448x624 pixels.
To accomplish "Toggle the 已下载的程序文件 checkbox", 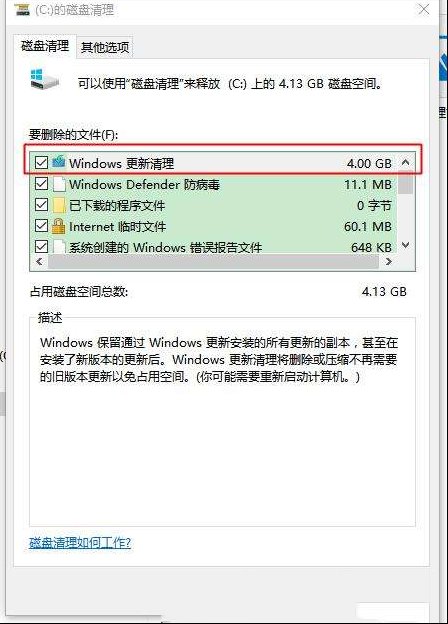I will pyautogui.click(x=41, y=205).
